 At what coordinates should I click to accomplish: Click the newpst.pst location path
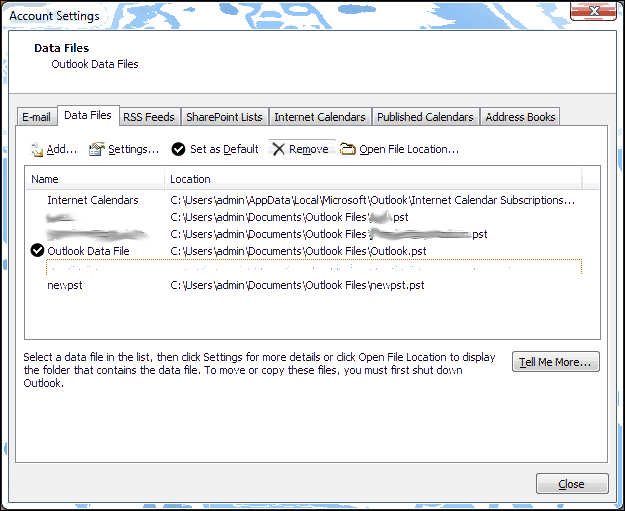297,285
